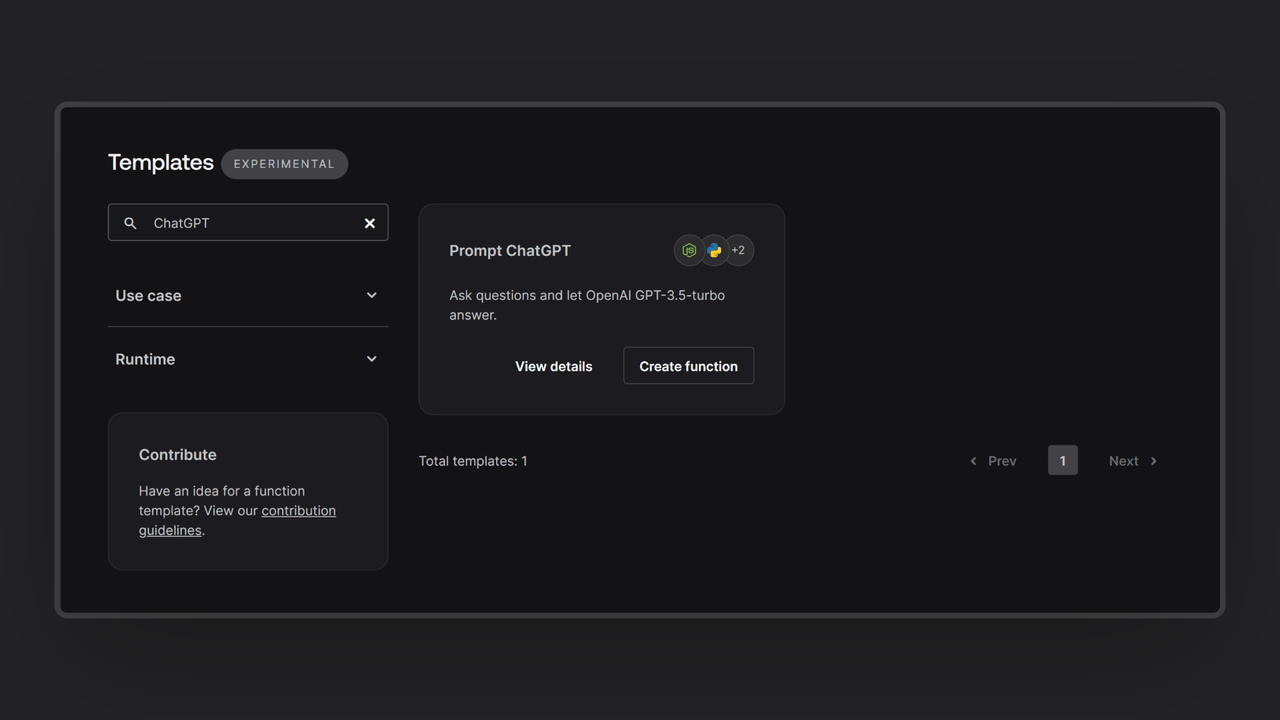Open the contribution guidelines link
The width and height of the screenshot is (1280, 720).
click(298, 511)
